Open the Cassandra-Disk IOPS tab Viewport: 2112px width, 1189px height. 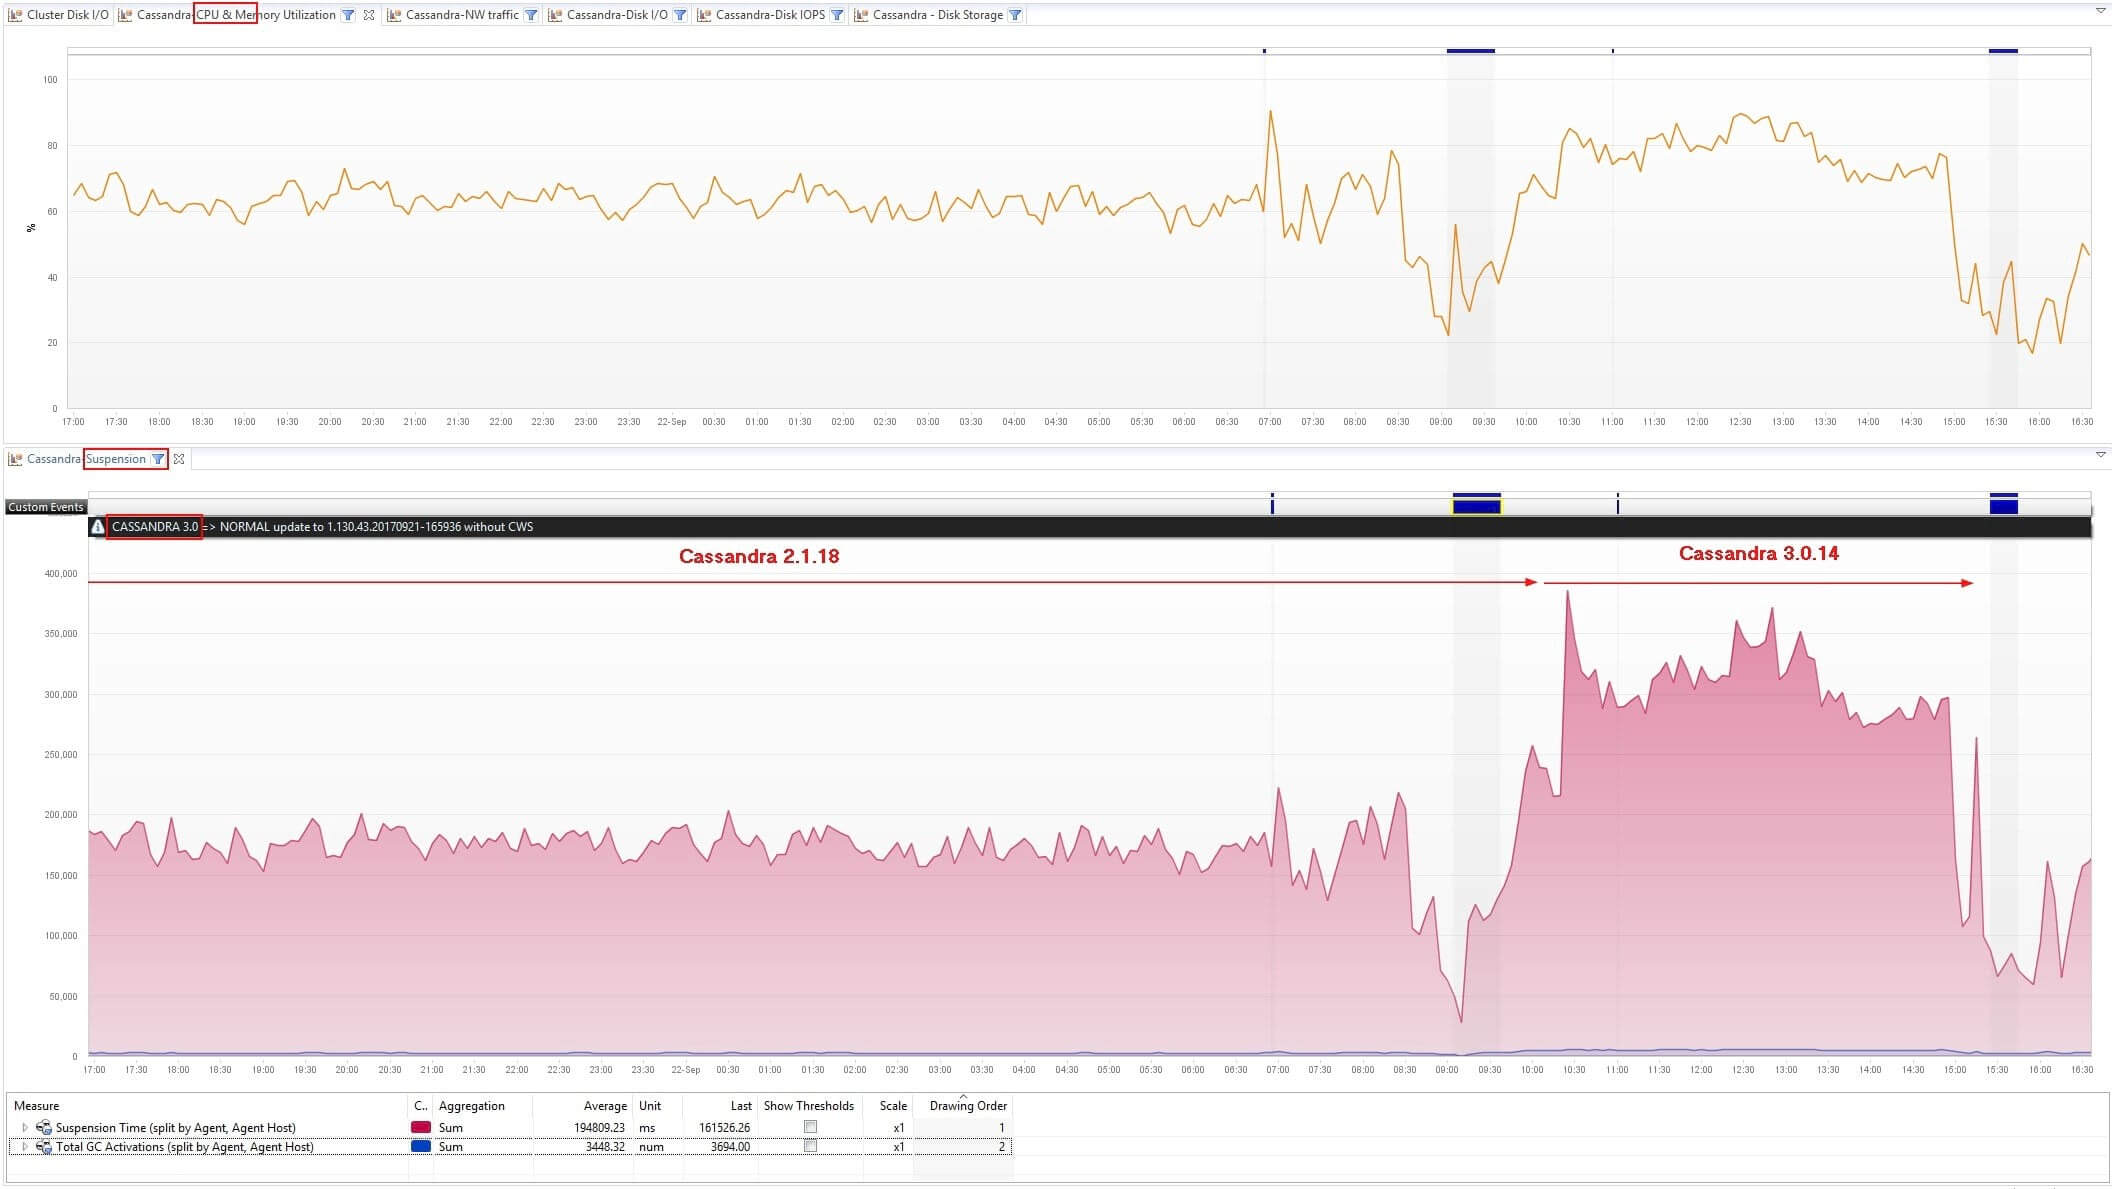(x=770, y=15)
